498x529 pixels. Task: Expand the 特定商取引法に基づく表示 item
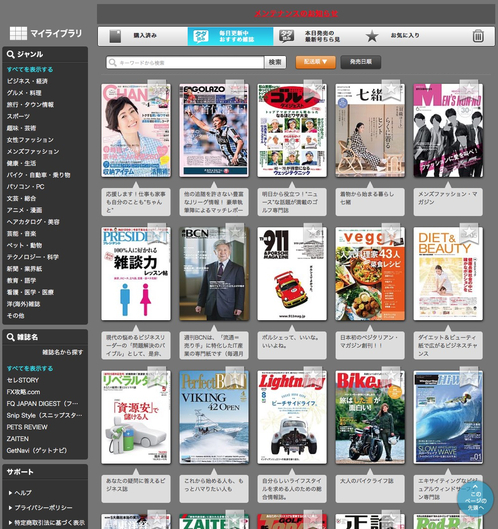tap(47, 522)
